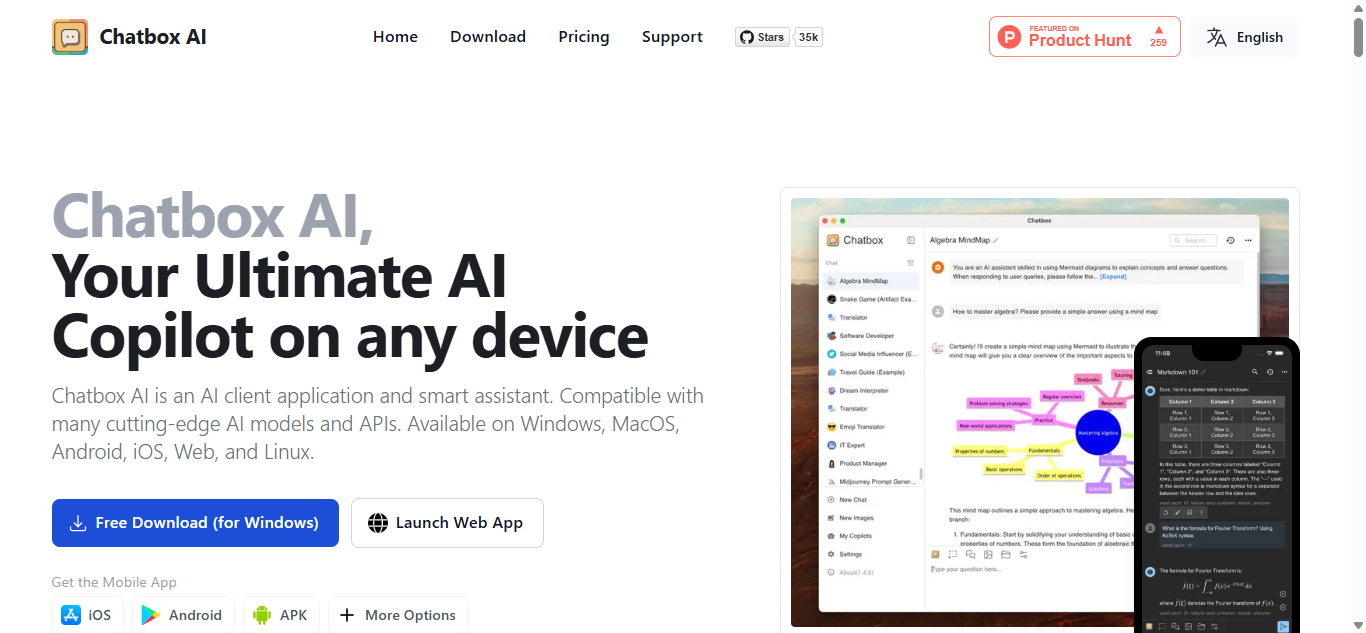This screenshot has width=1366, height=633.
Task: Launch the Web App
Action: point(447,523)
